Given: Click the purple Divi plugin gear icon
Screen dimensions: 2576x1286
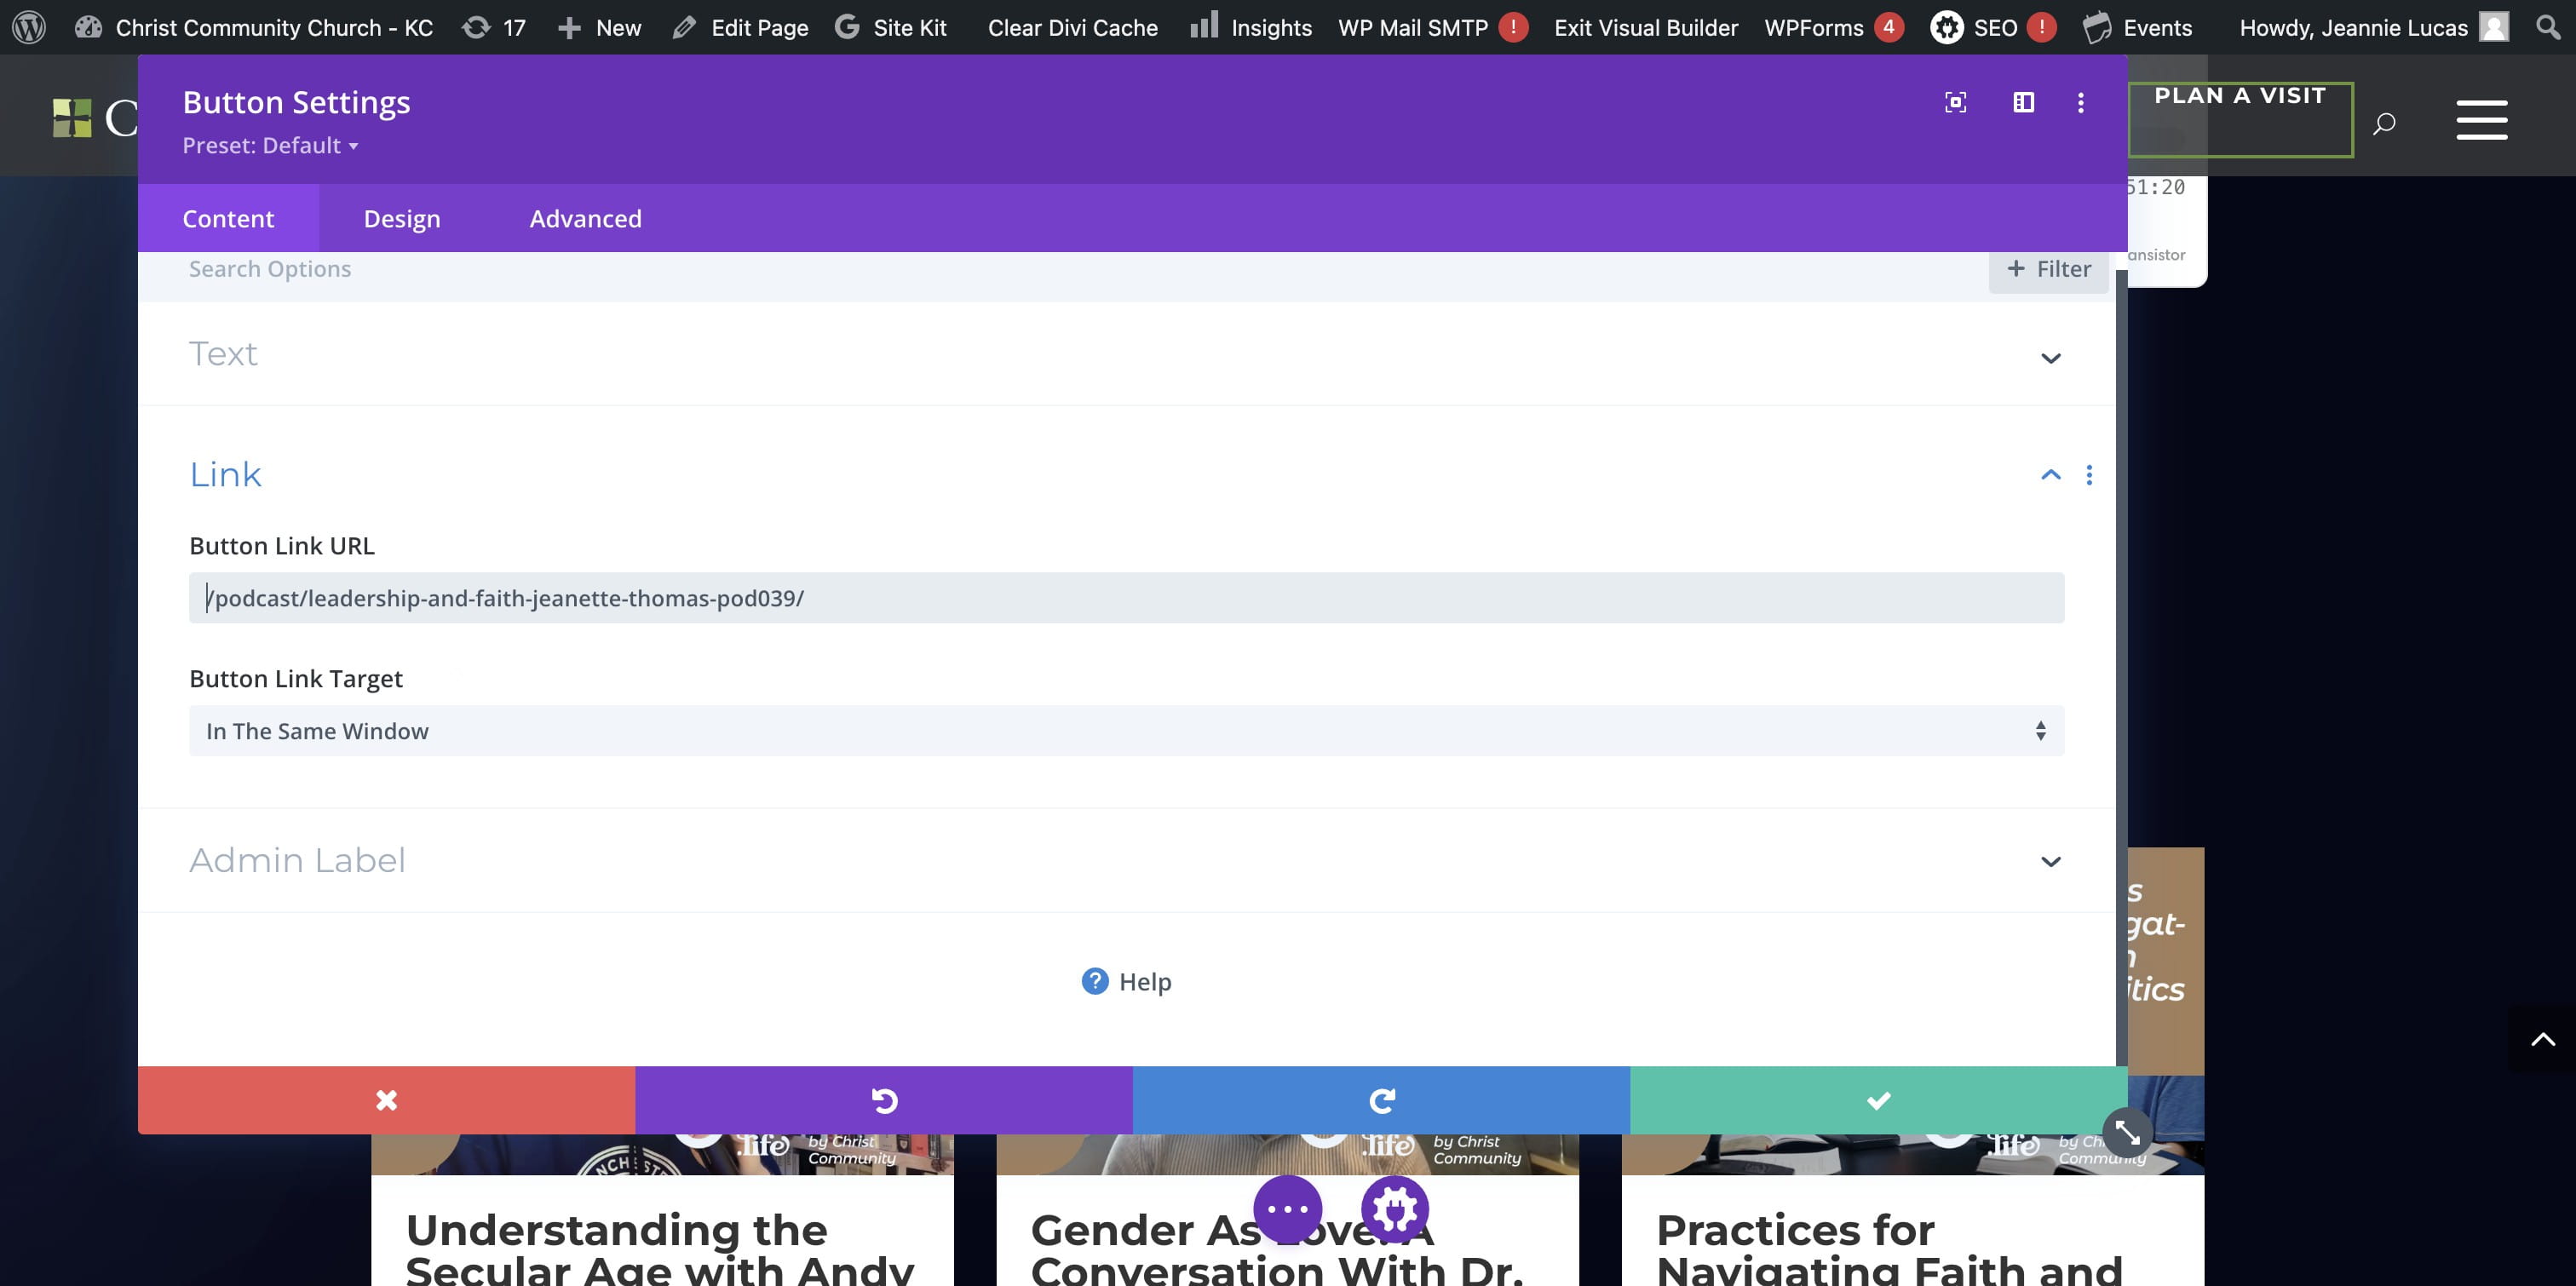Looking at the screenshot, I should point(1395,1209).
